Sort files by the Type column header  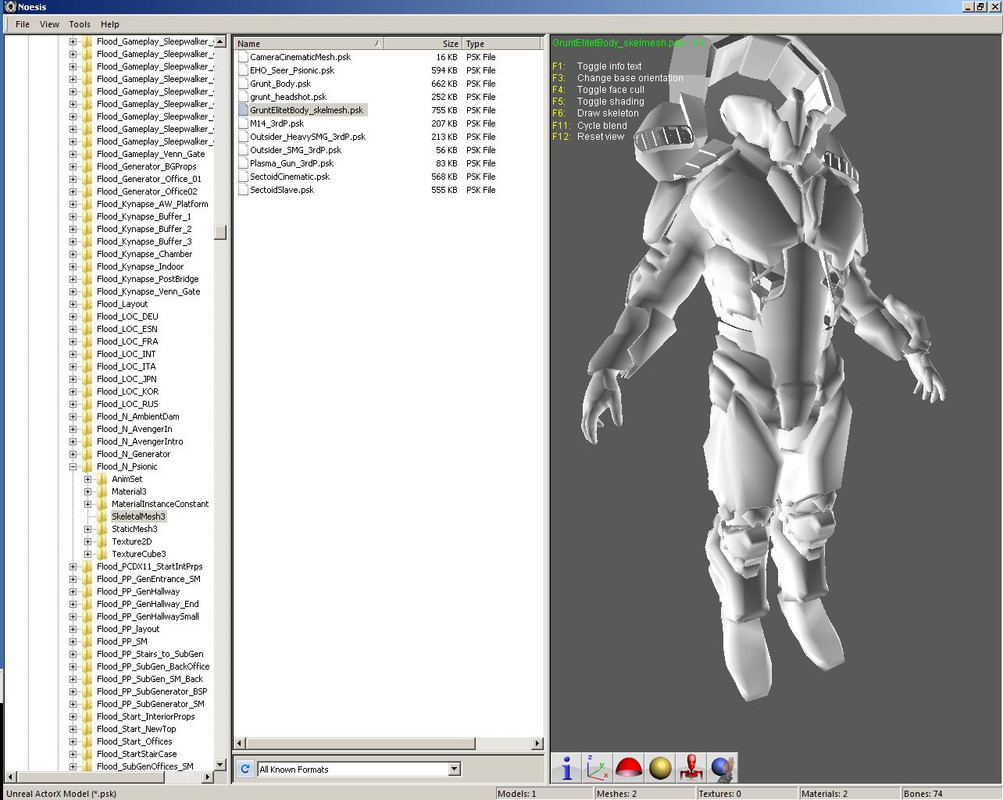[502, 43]
